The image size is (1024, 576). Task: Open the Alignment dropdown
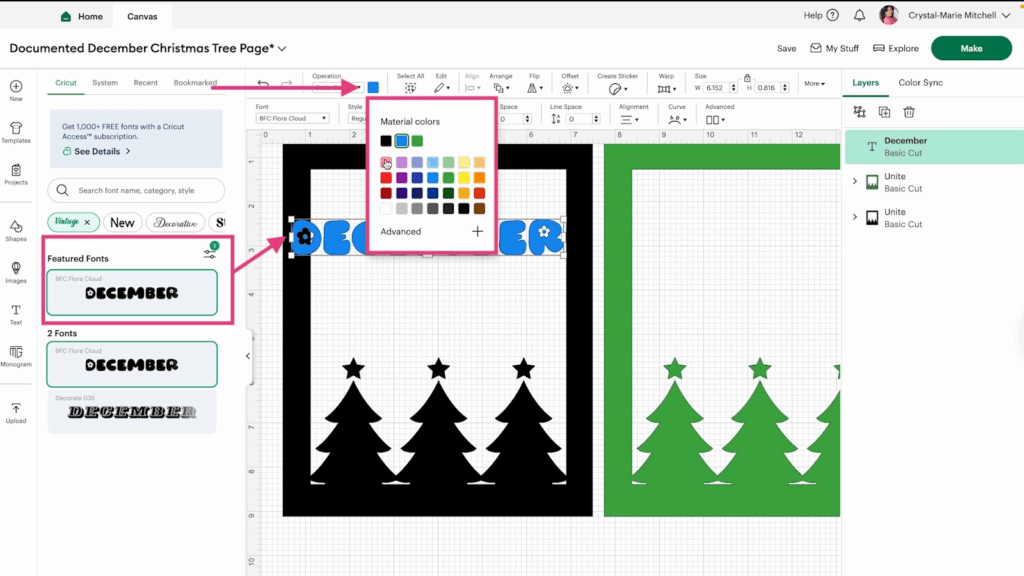pos(630,120)
